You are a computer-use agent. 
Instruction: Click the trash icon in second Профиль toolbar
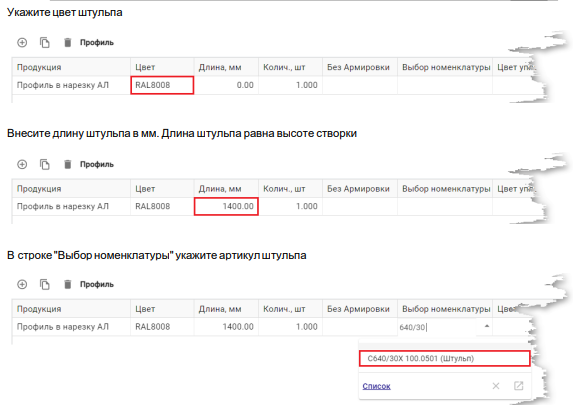coord(67,164)
